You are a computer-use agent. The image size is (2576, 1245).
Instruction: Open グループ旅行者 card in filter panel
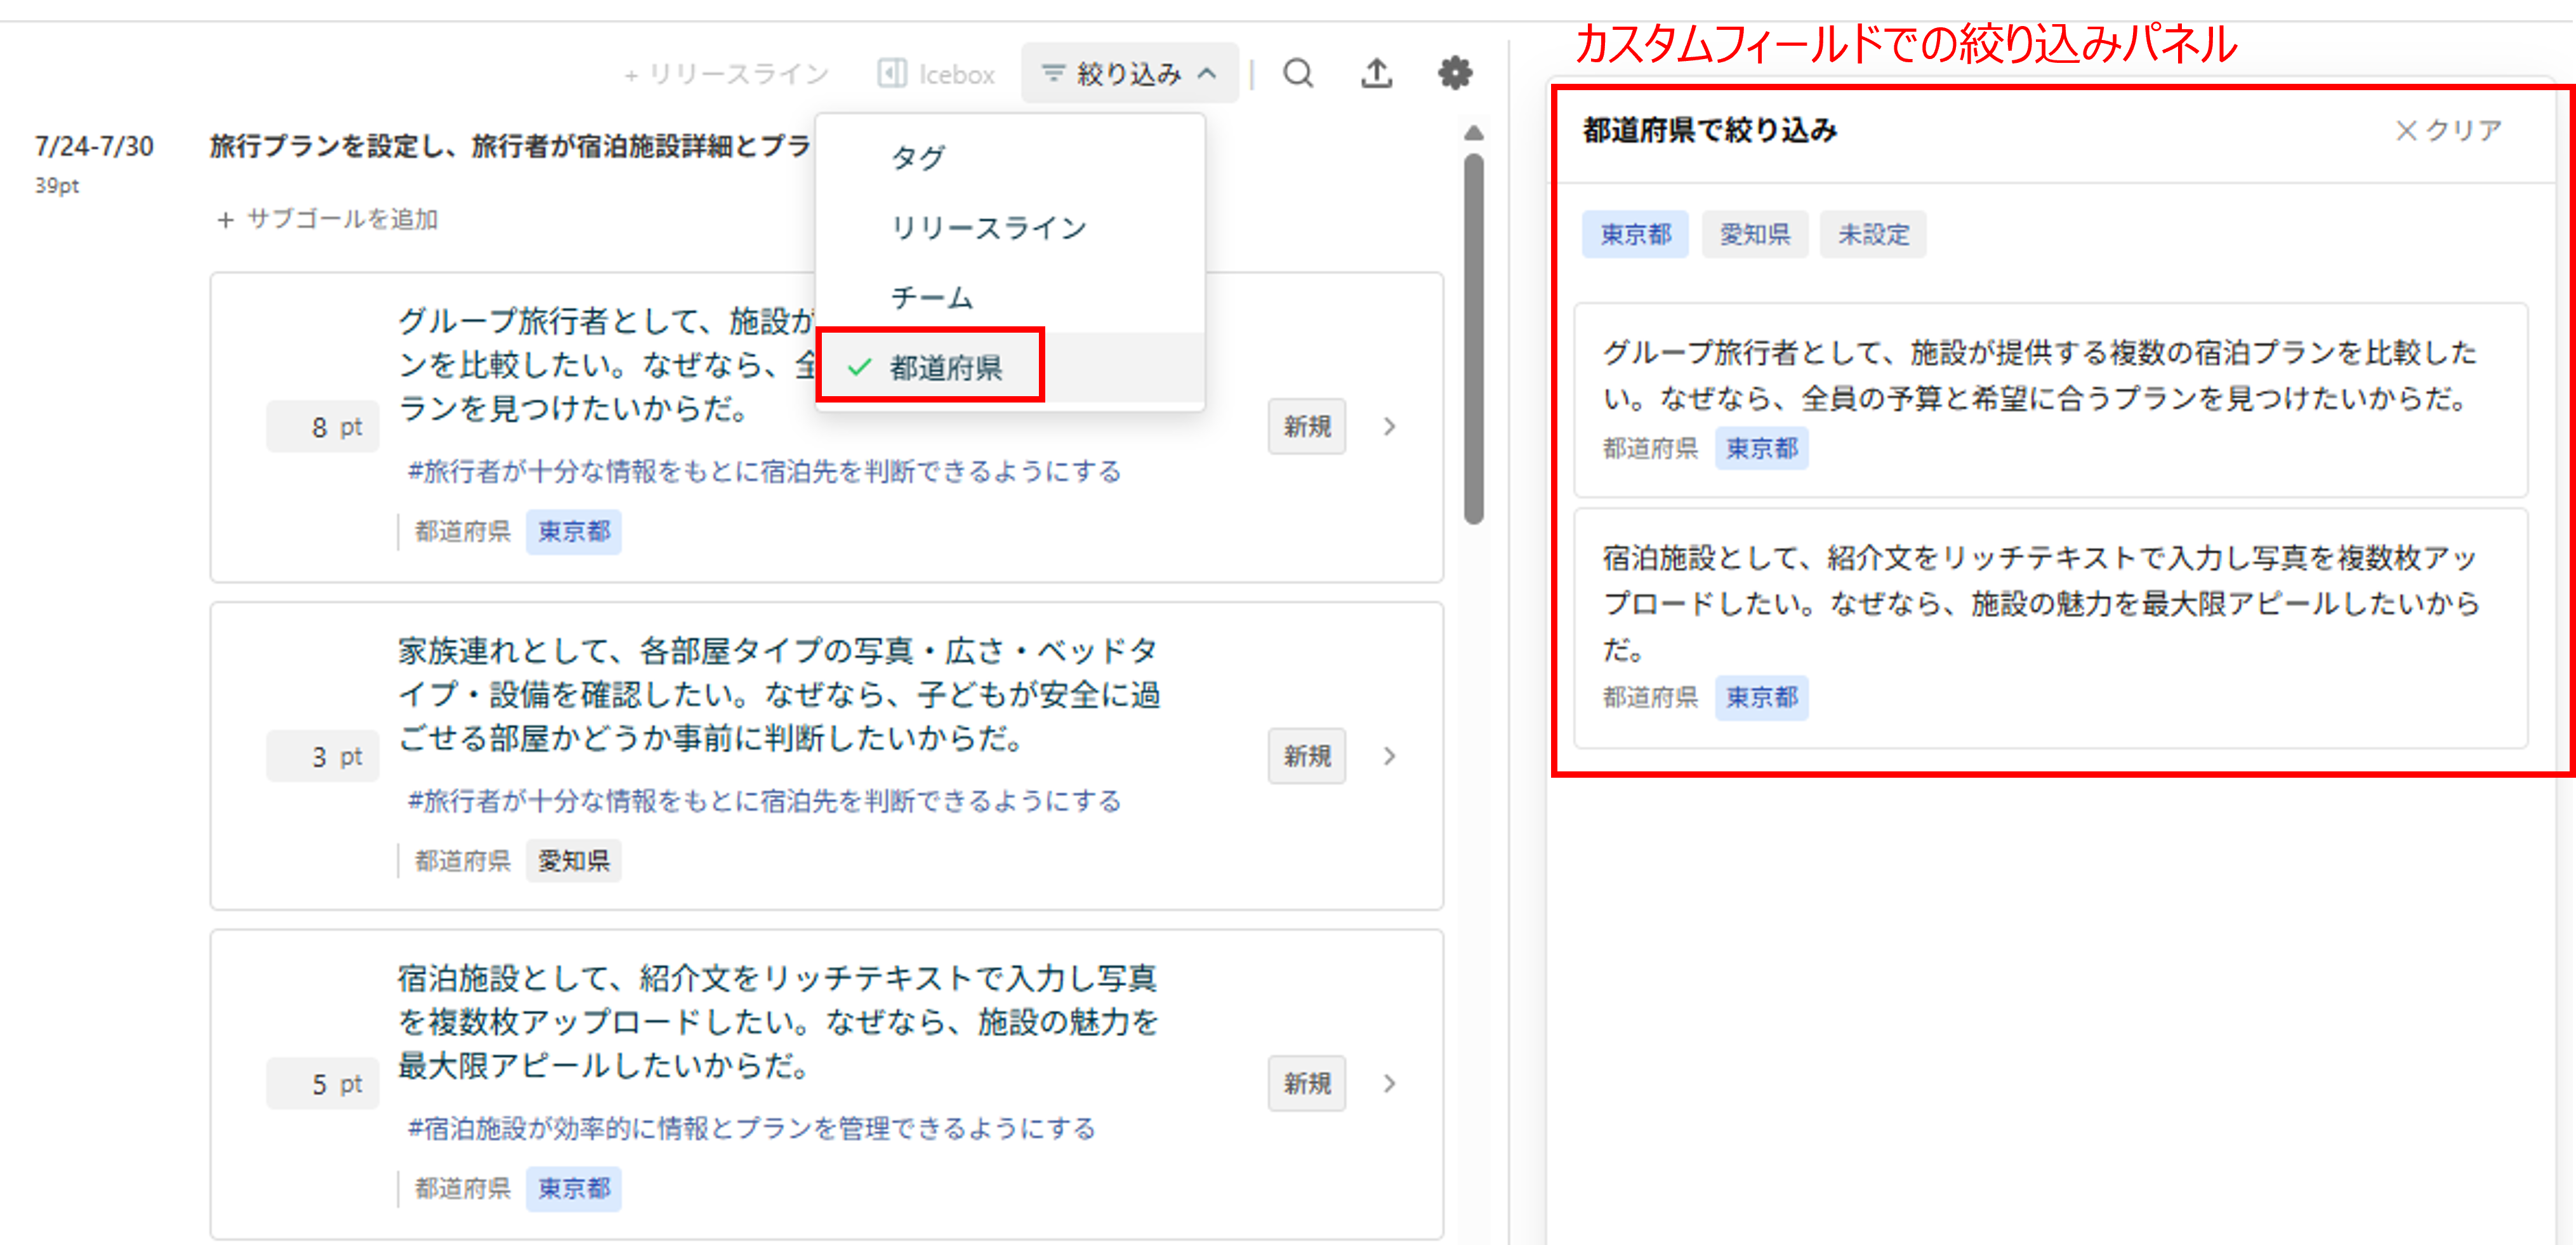[x=2050, y=400]
